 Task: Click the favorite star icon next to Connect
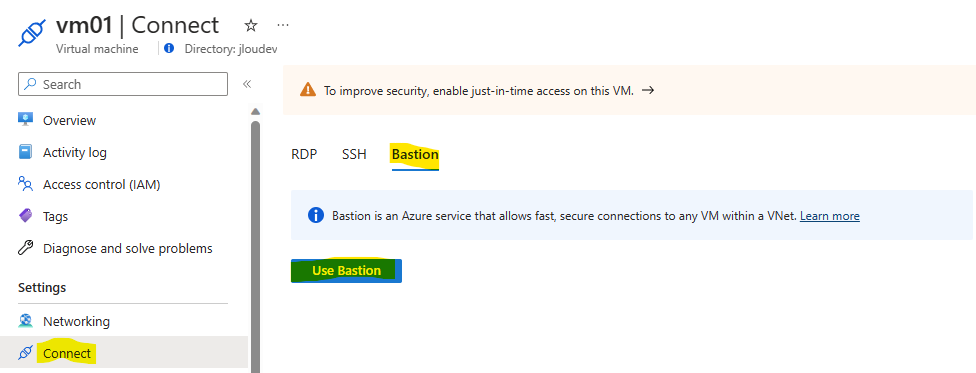pos(251,26)
